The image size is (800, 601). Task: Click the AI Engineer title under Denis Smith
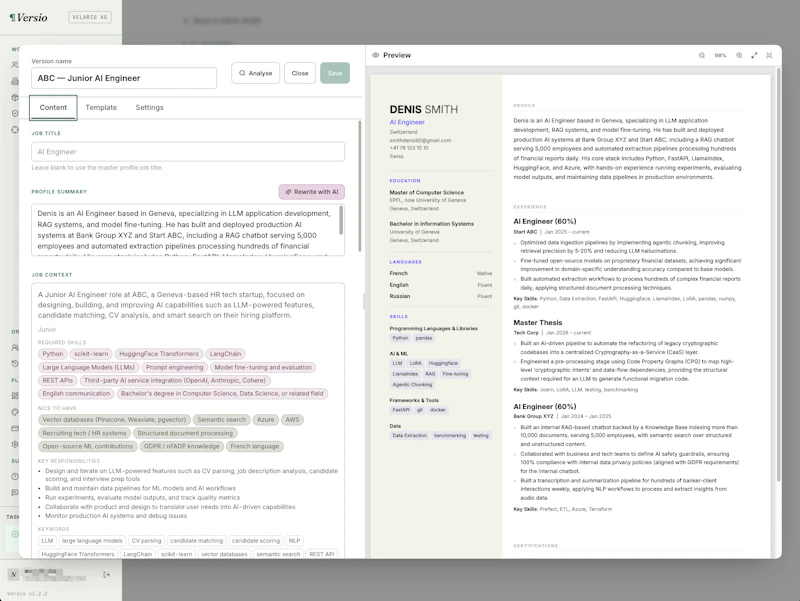point(407,122)
